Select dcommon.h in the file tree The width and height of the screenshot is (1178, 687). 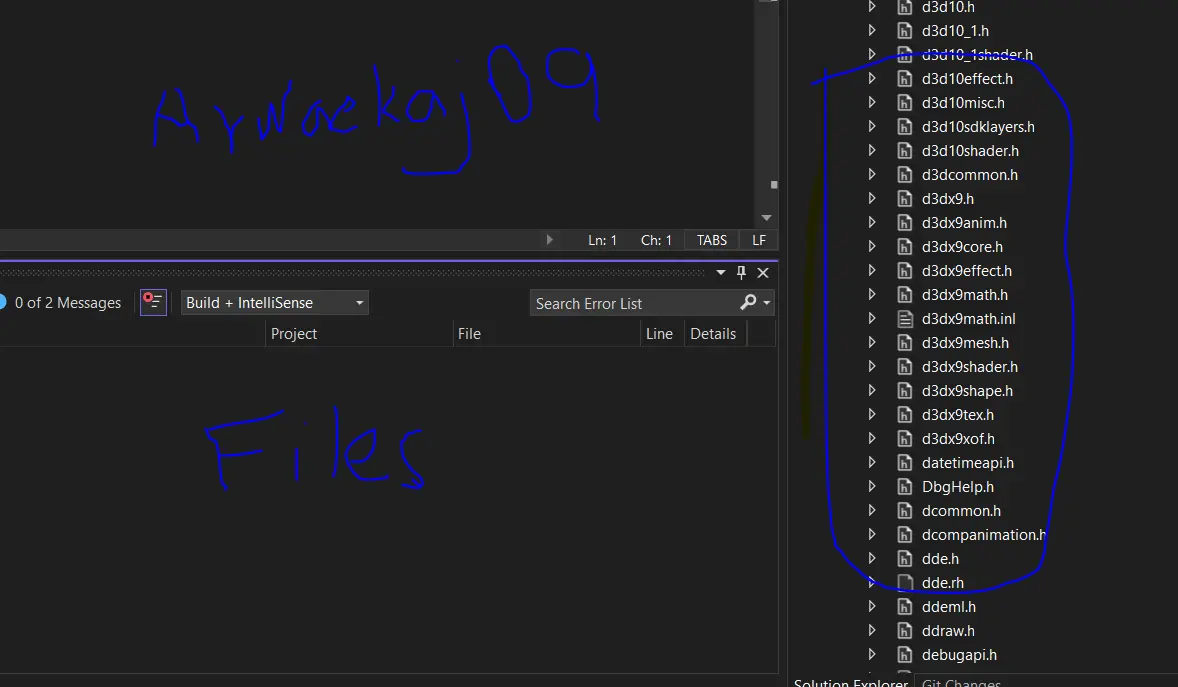tap(961, 511)
